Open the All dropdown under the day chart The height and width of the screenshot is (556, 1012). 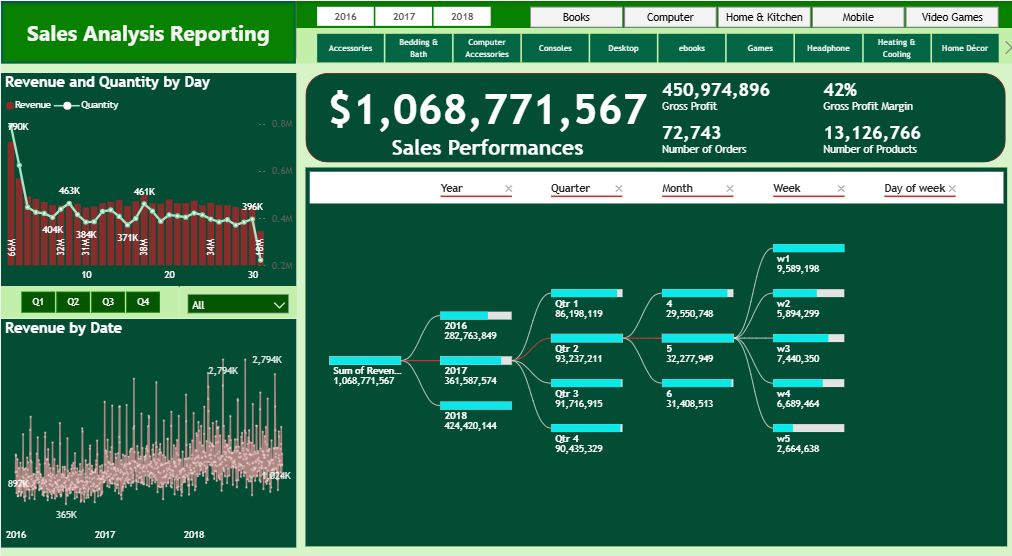tap(238, 304)
